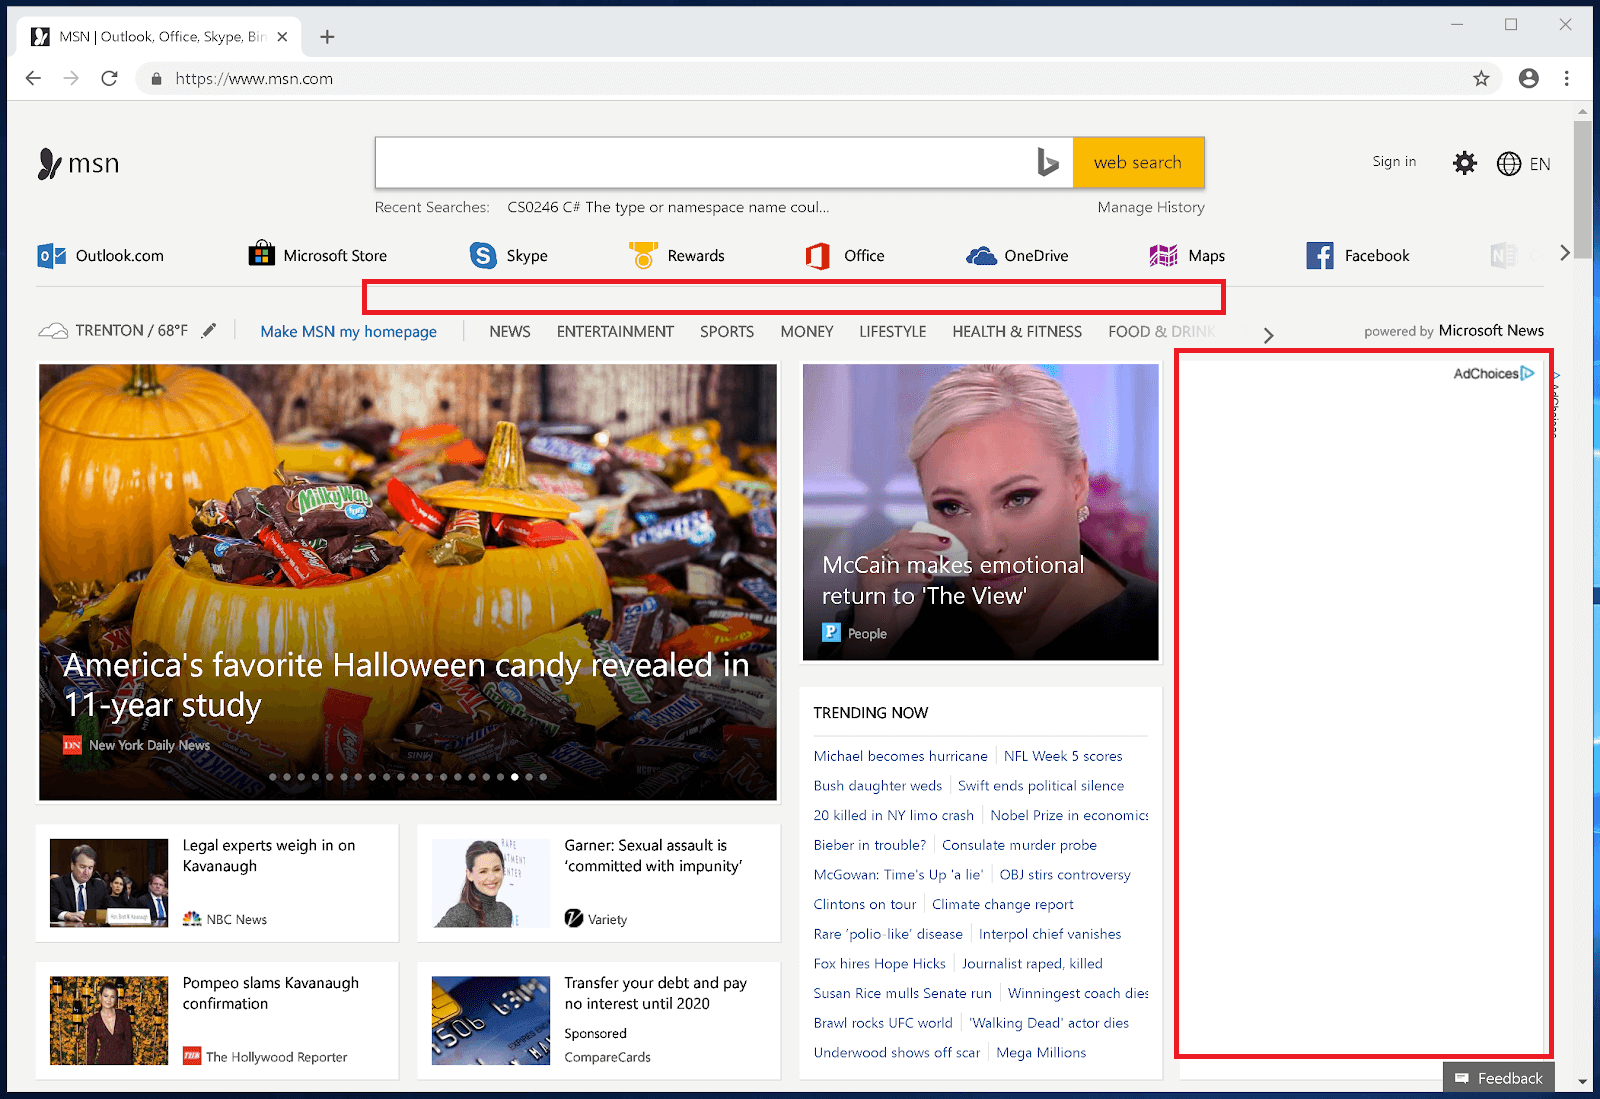Open OneDrive from the shortcut bar
Image resolution: width=1600 pixels, height=1099 pixels.
(x=983, y=255)
